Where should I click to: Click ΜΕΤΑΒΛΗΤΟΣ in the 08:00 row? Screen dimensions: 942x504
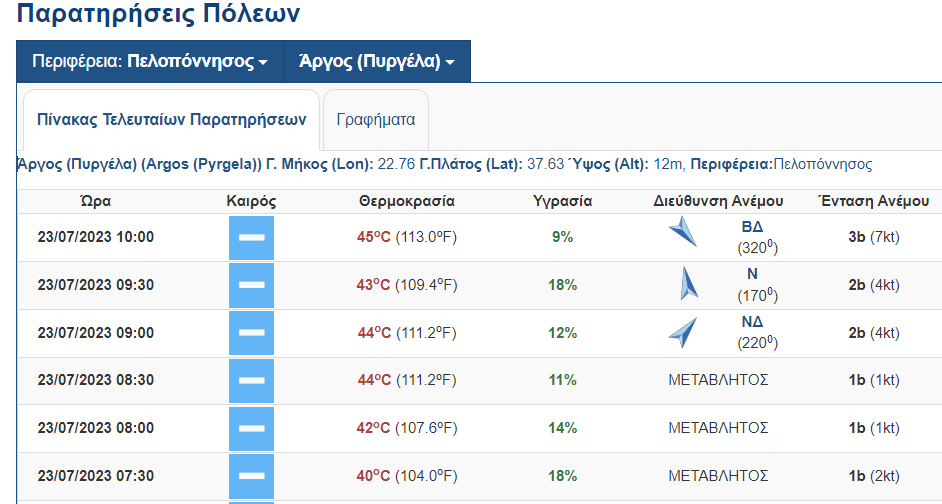tap(719, 428)
